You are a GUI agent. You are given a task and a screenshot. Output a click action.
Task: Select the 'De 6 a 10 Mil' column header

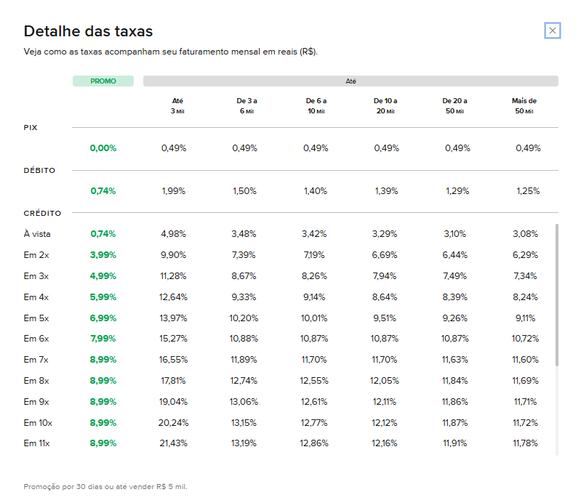[x=316, y=106]
